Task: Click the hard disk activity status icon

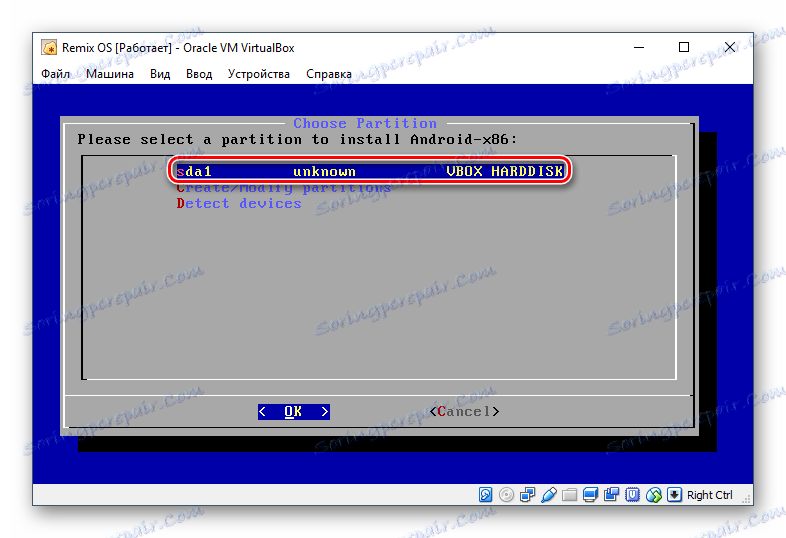Action: pos(485,495)
